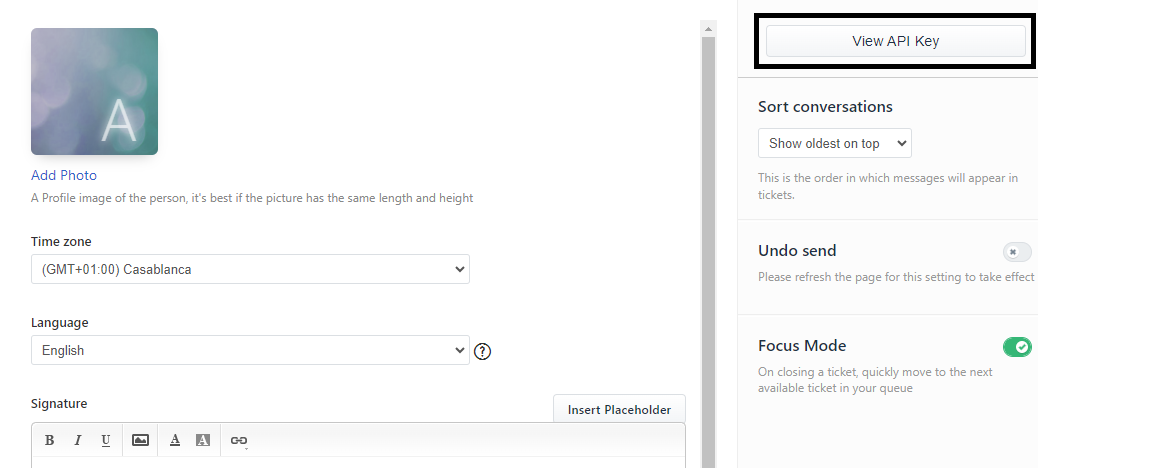This screenshot has height=472, width=1150.
Task: Toggle italic in the signature editor
Action: (x=77, y=440)
